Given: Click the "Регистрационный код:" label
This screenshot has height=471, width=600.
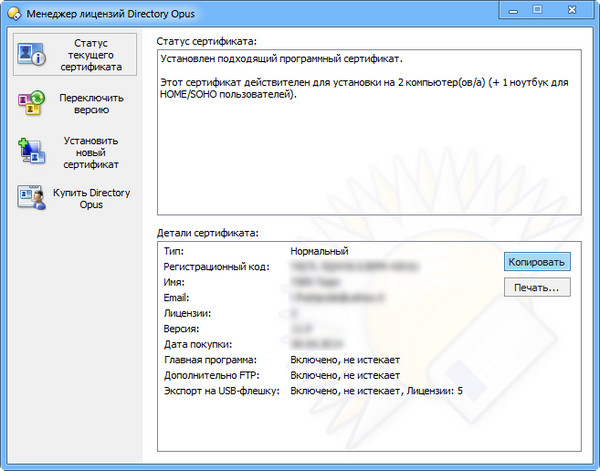Looking at the screenshot, I should pos(217,267).
